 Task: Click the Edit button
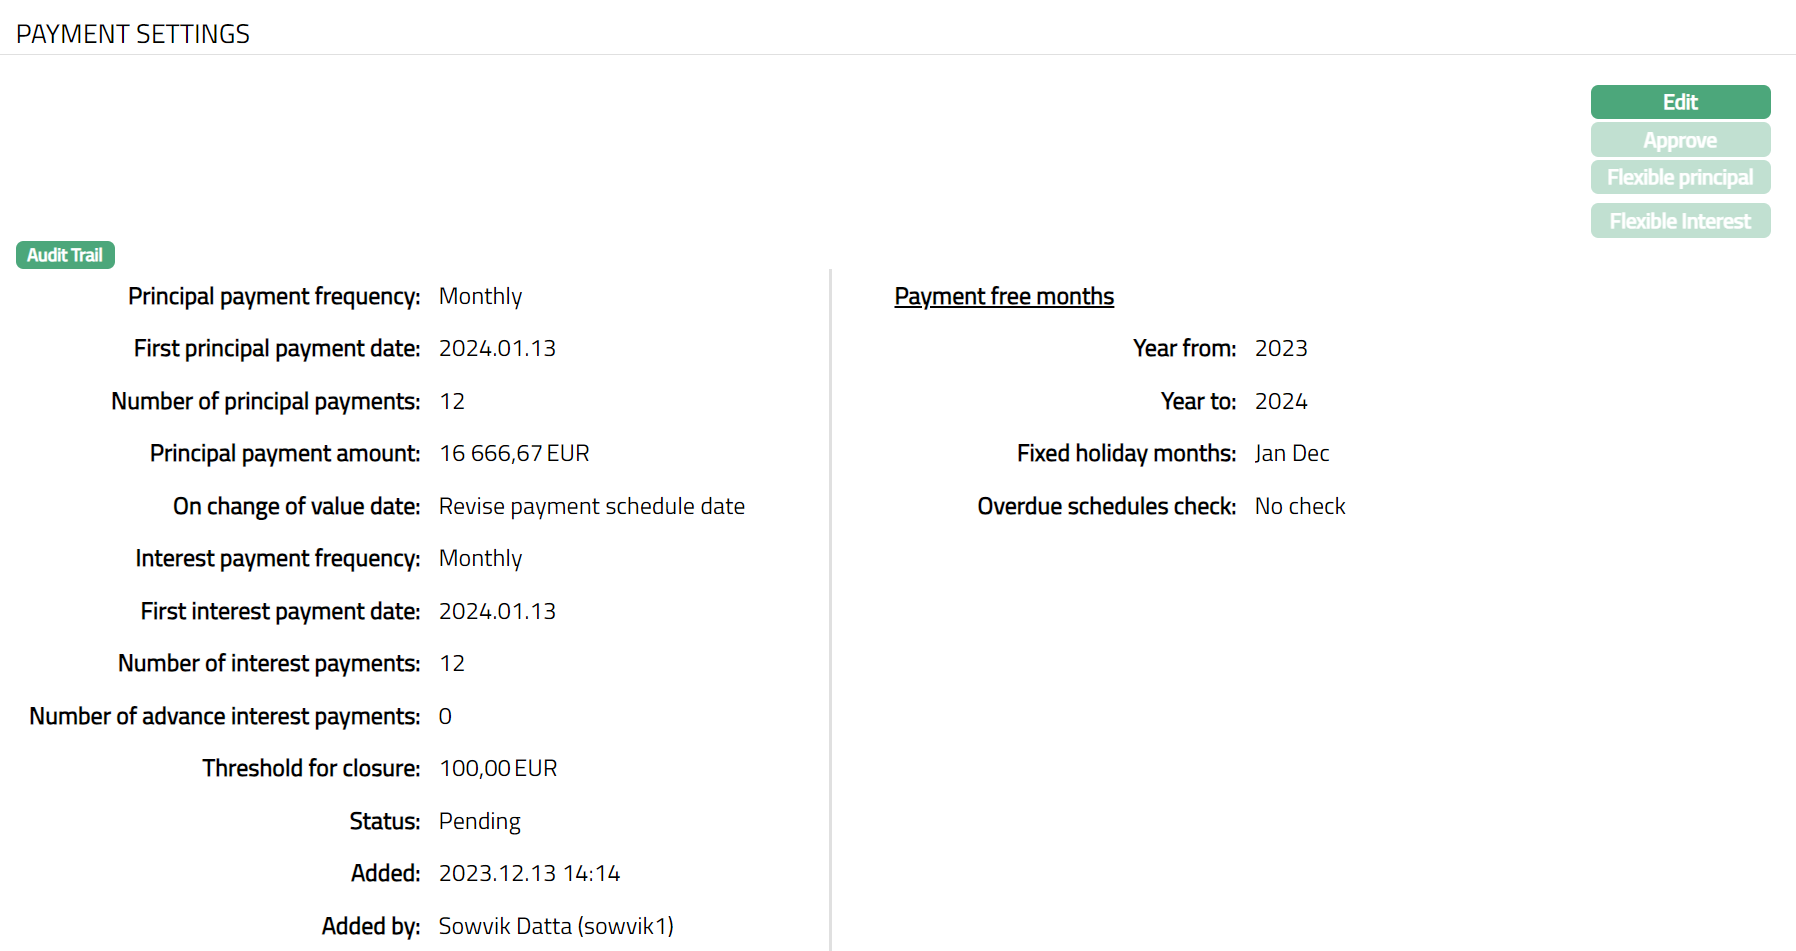pyautogui.click(x=1680, y=102)
